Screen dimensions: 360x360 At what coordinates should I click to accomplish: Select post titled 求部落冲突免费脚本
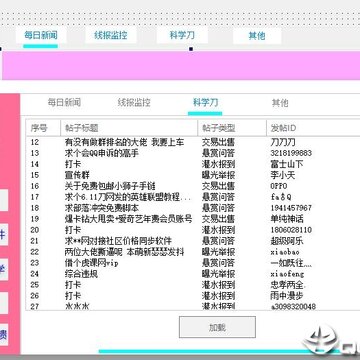[102, 208]
